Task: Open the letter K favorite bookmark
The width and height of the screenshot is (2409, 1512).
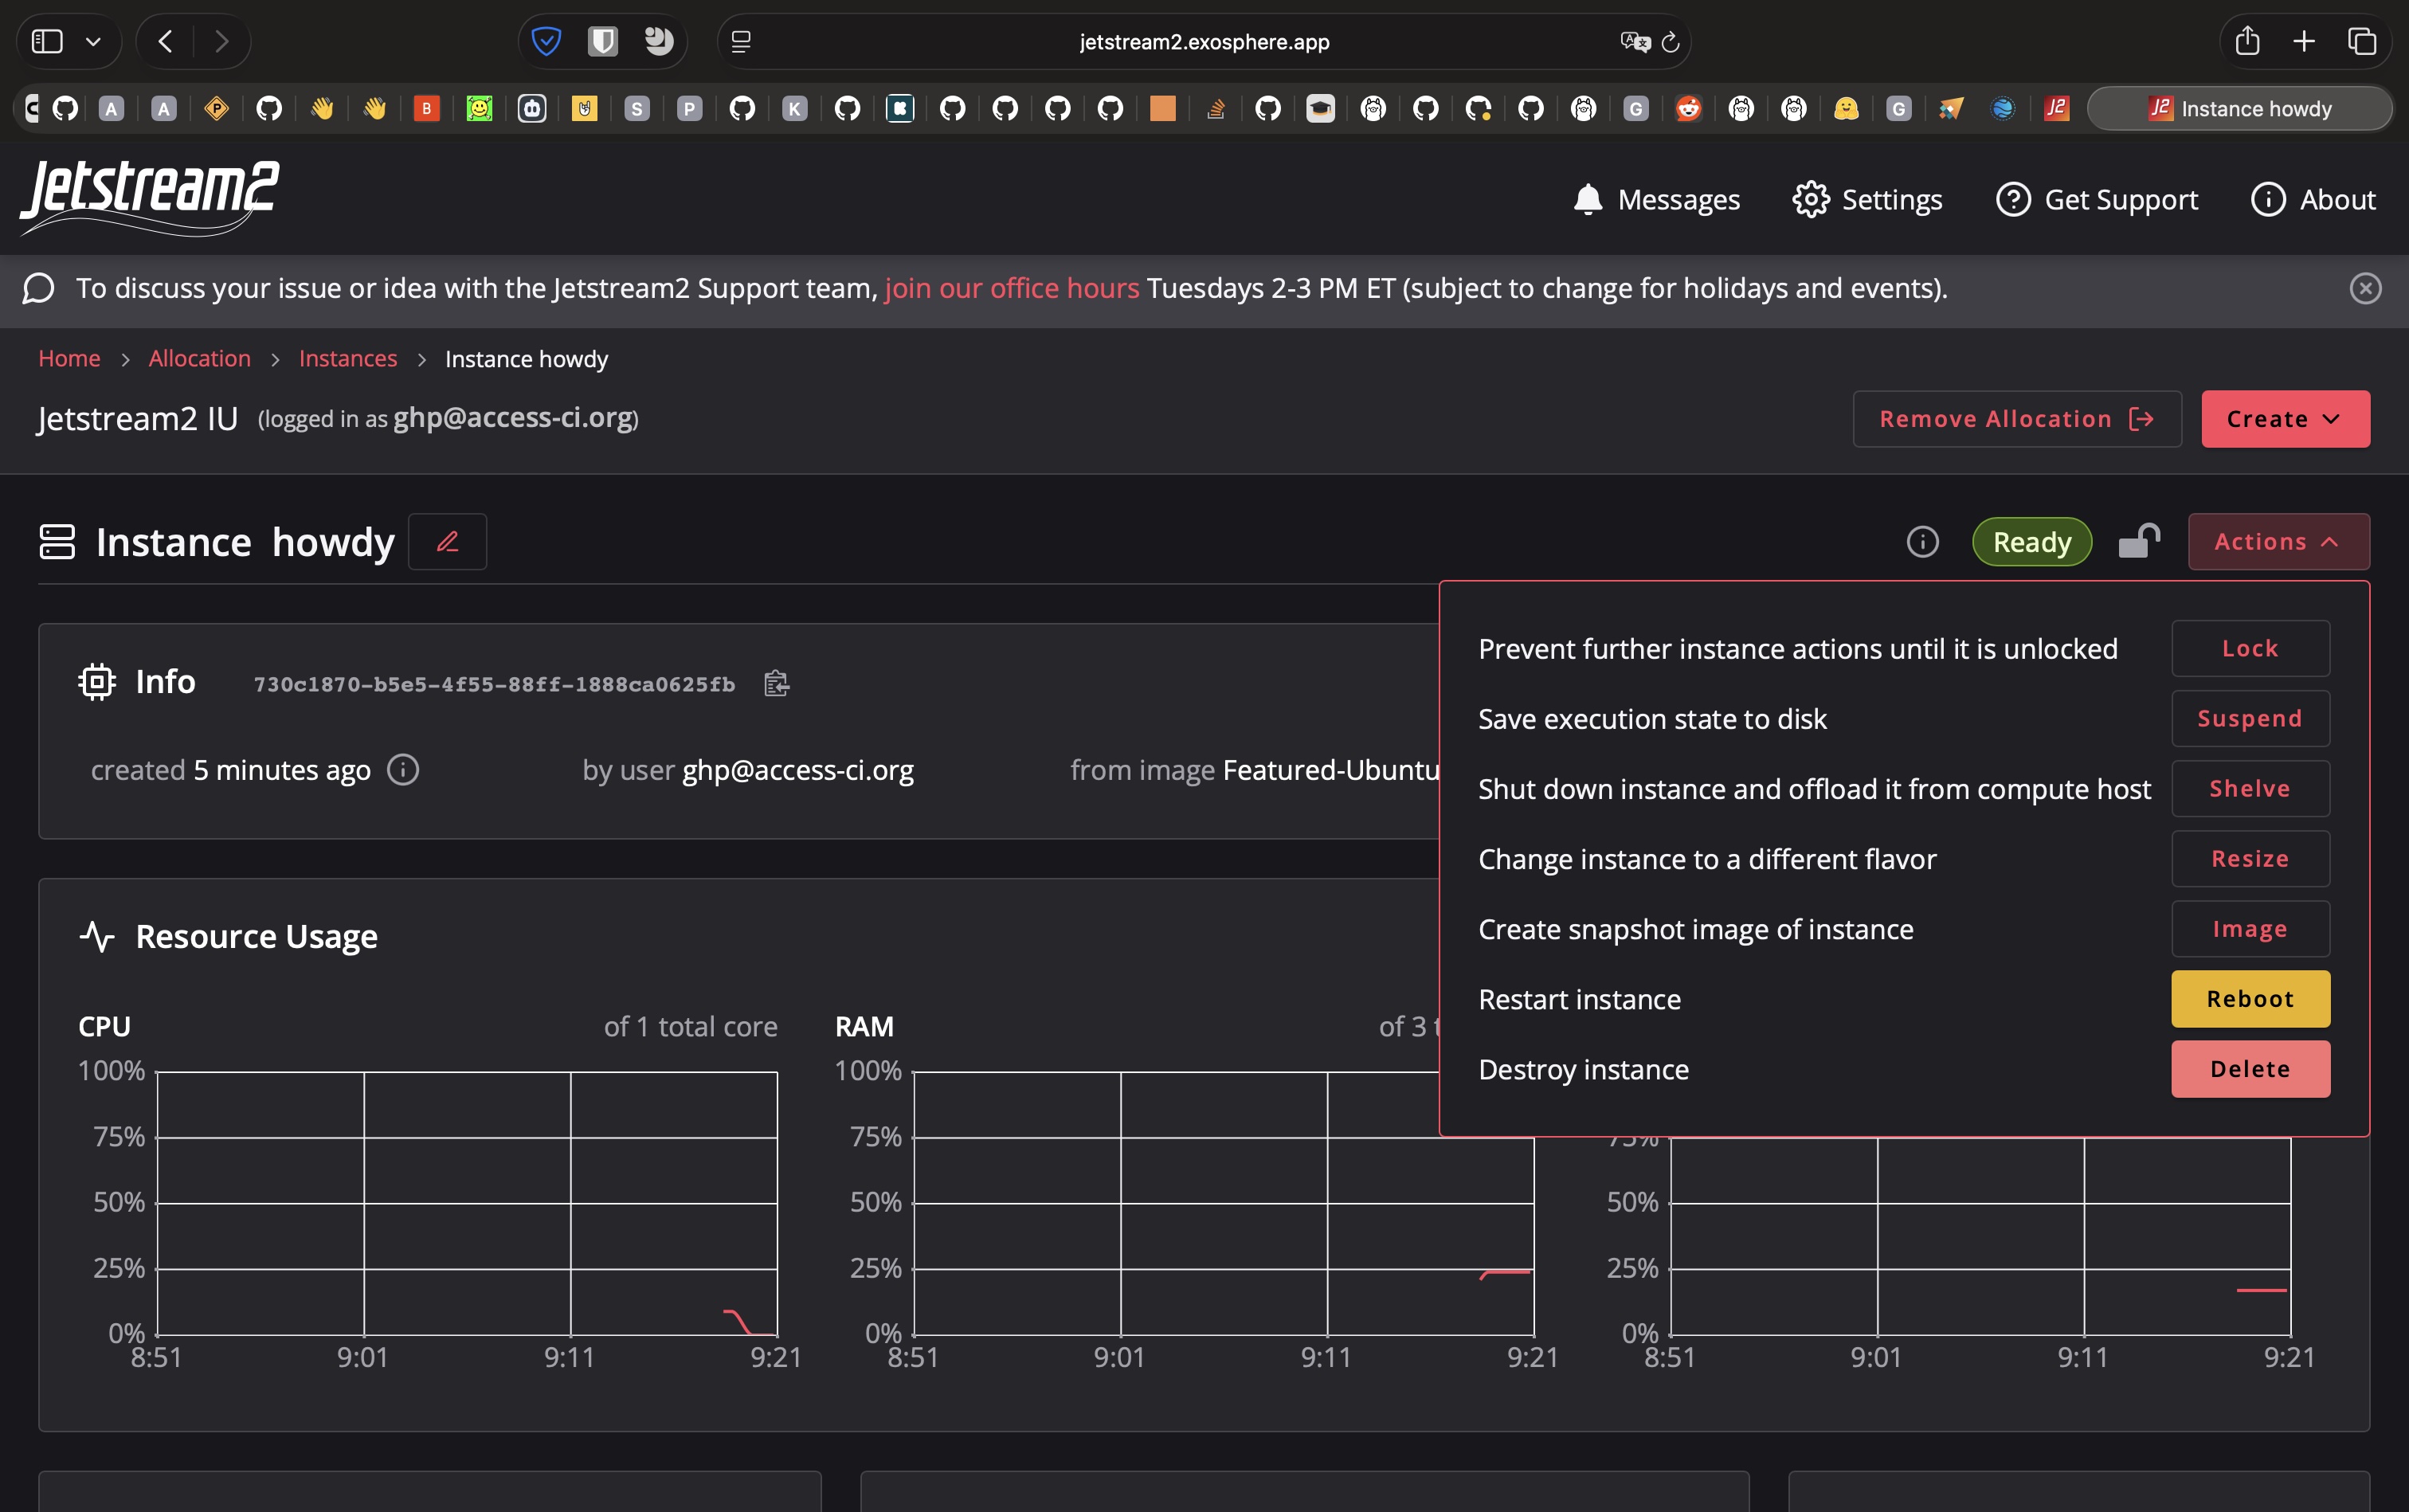Action: tap(794, 108)
